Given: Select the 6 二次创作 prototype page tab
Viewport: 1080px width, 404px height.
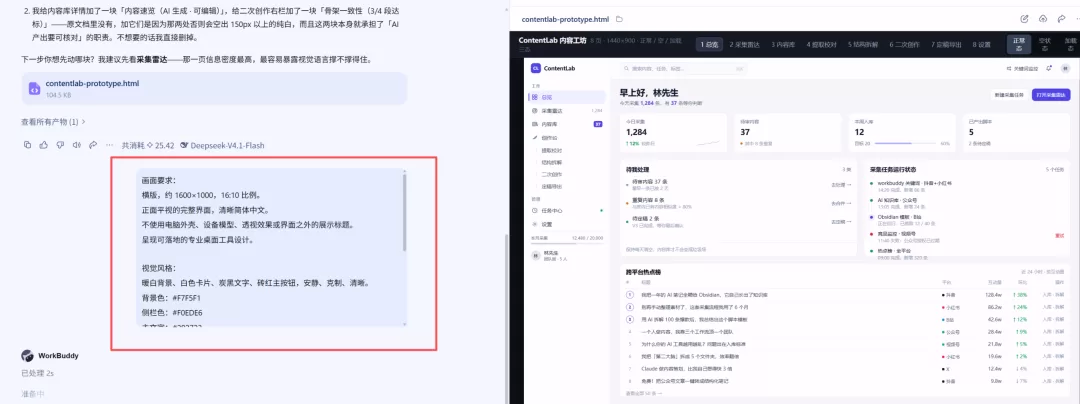Looking at the screenshot, I should pos(903,44).
